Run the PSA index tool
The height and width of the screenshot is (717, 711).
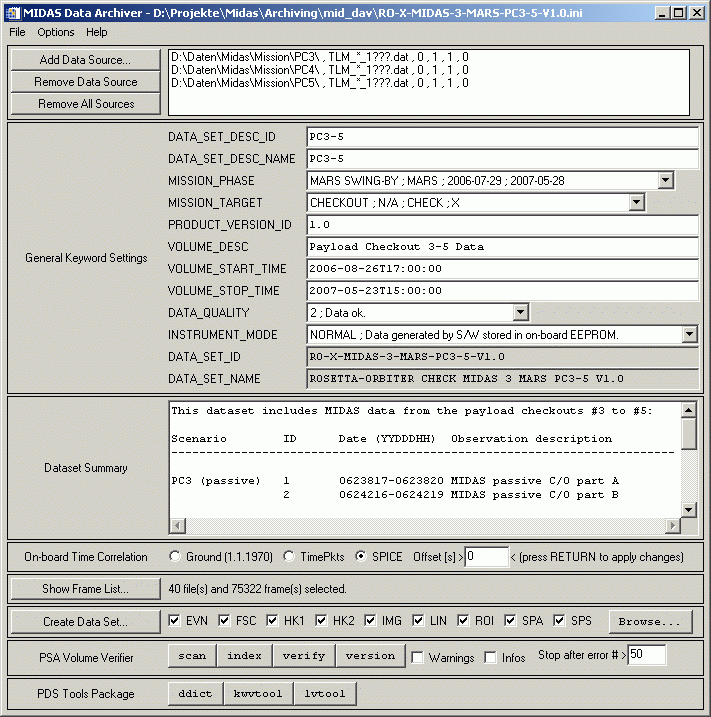[245, 656]
